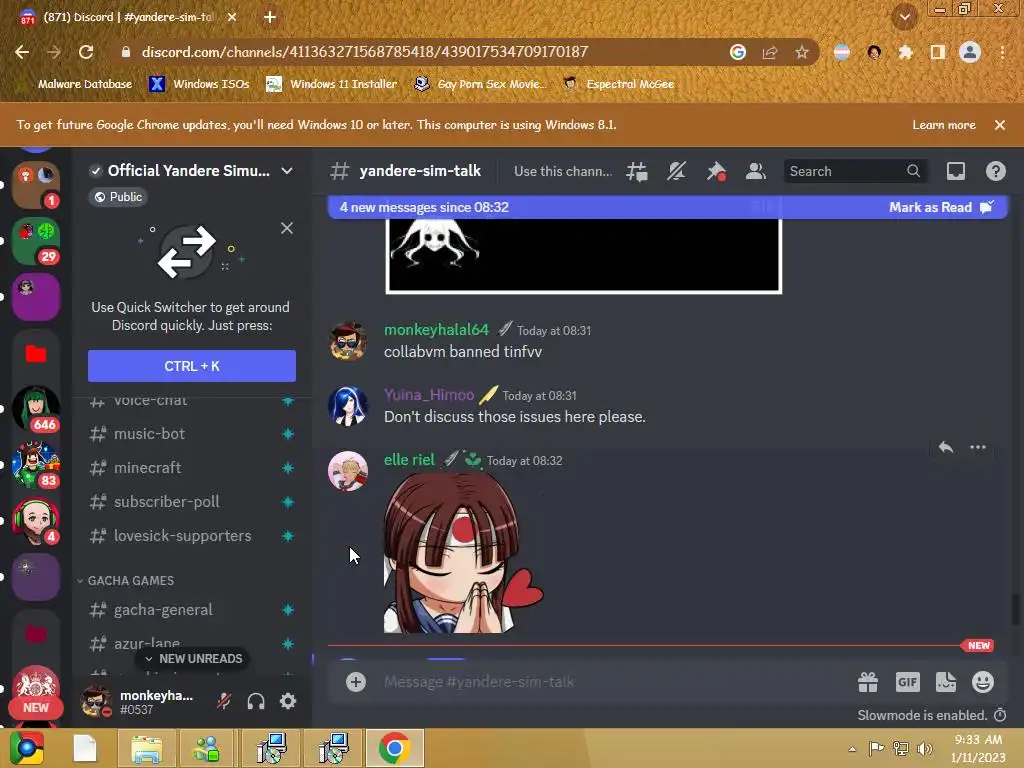The height and width of the screenshot is (768, 1024).
Task: Click the volume icon in system tray
Action: (925, 748)
